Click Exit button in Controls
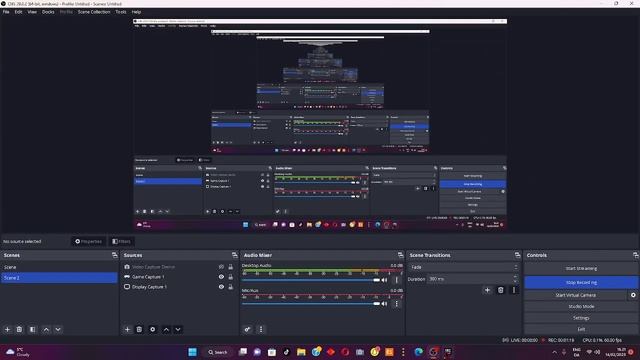The height and width of the screenshot is (360, 640). point(581,329)
